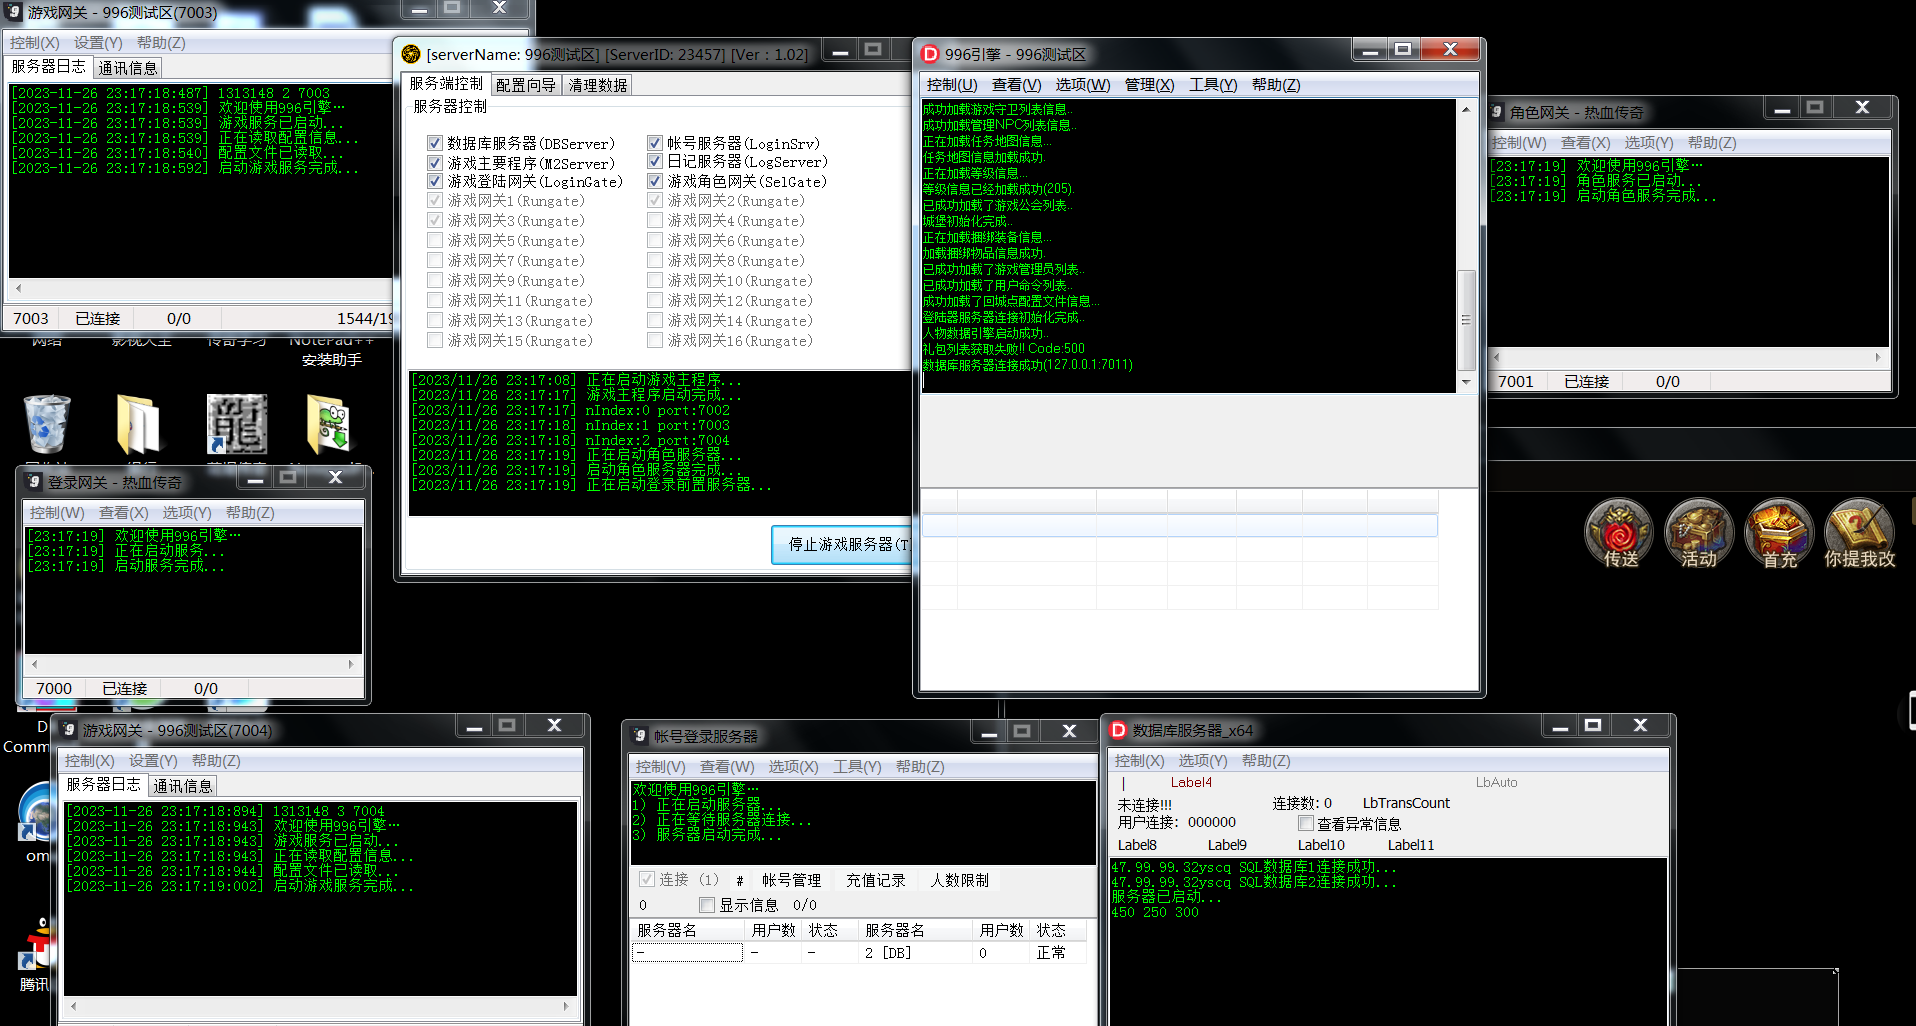Screen dimensions: 1916x1026
Task: Click 7001 port in 角色网关 status bar
Action: point(1516,382)
